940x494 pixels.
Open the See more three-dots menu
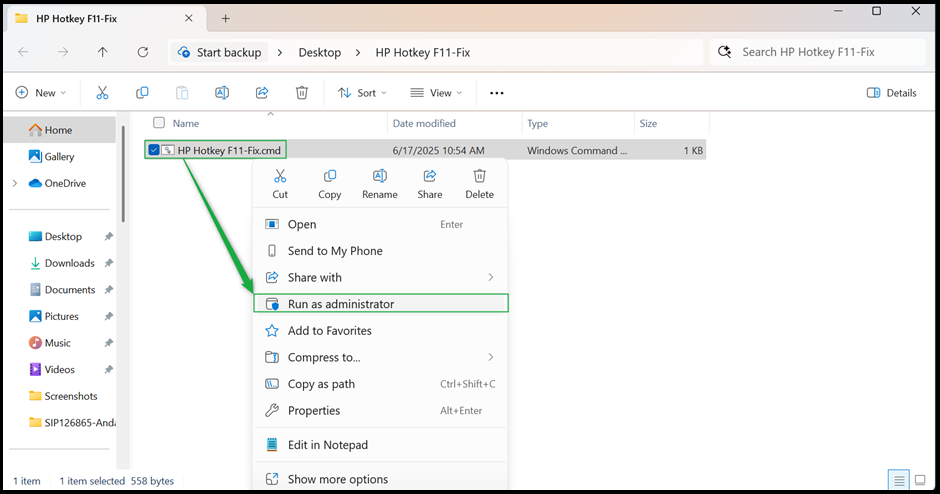(497, 93)
